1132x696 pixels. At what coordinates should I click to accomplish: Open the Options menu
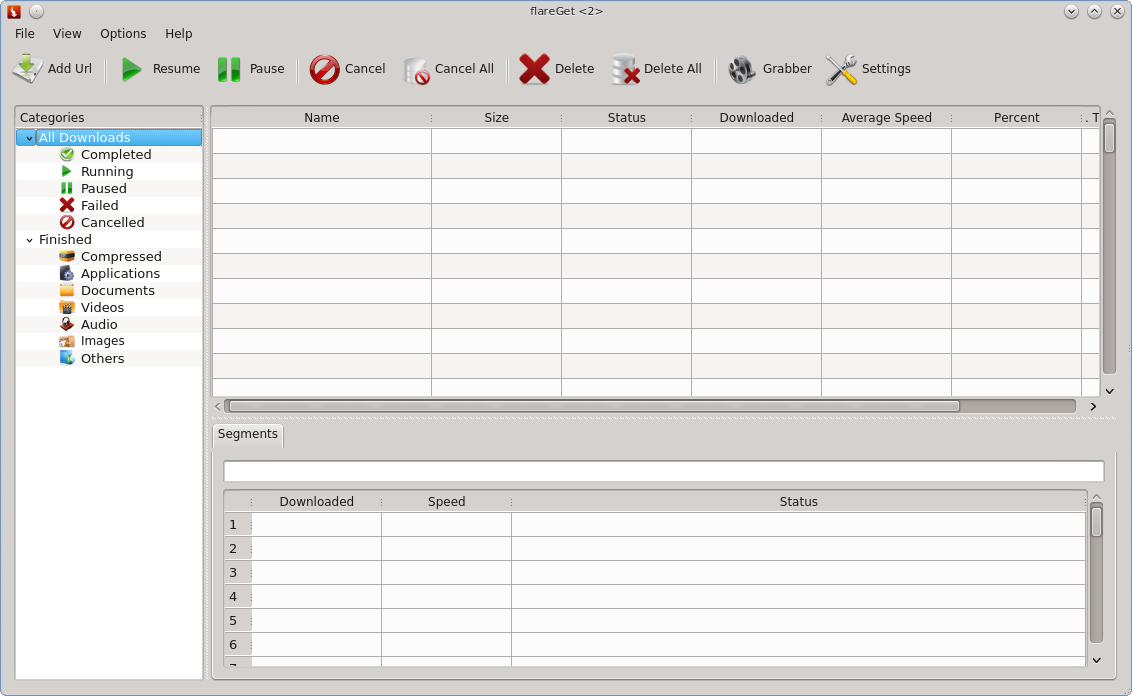coord(123,33)
